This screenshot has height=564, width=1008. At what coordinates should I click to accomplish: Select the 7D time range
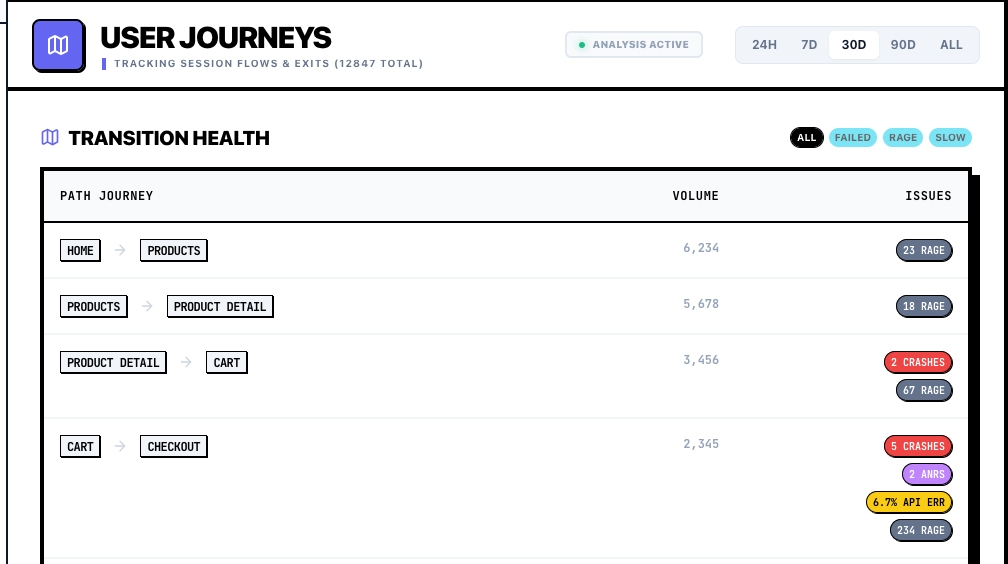tap(809, 45)
